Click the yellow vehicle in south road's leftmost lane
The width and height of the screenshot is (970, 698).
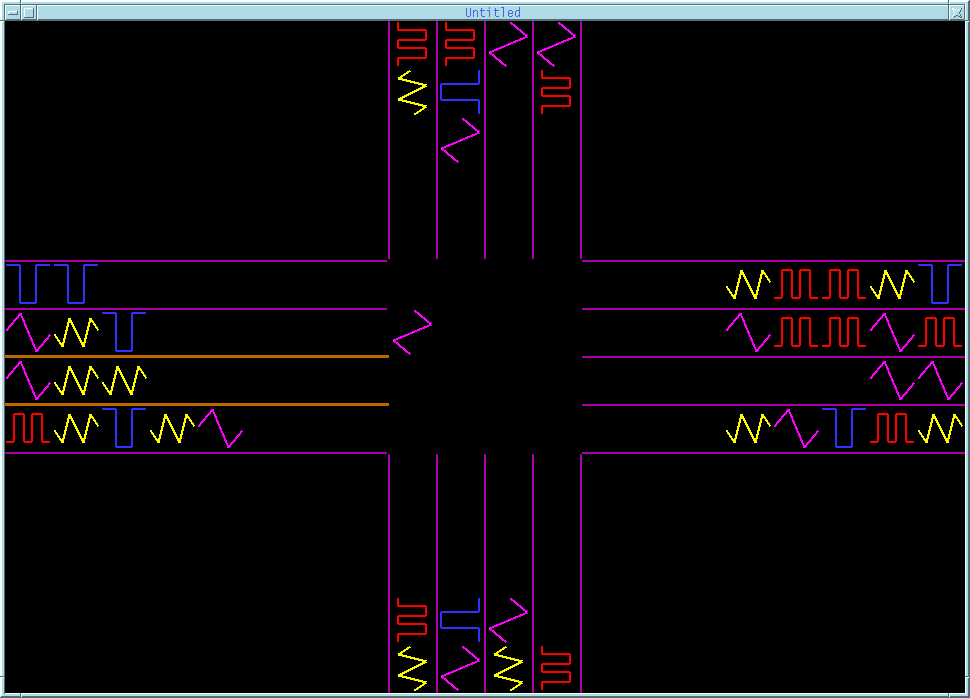click(x=412, y=668)
